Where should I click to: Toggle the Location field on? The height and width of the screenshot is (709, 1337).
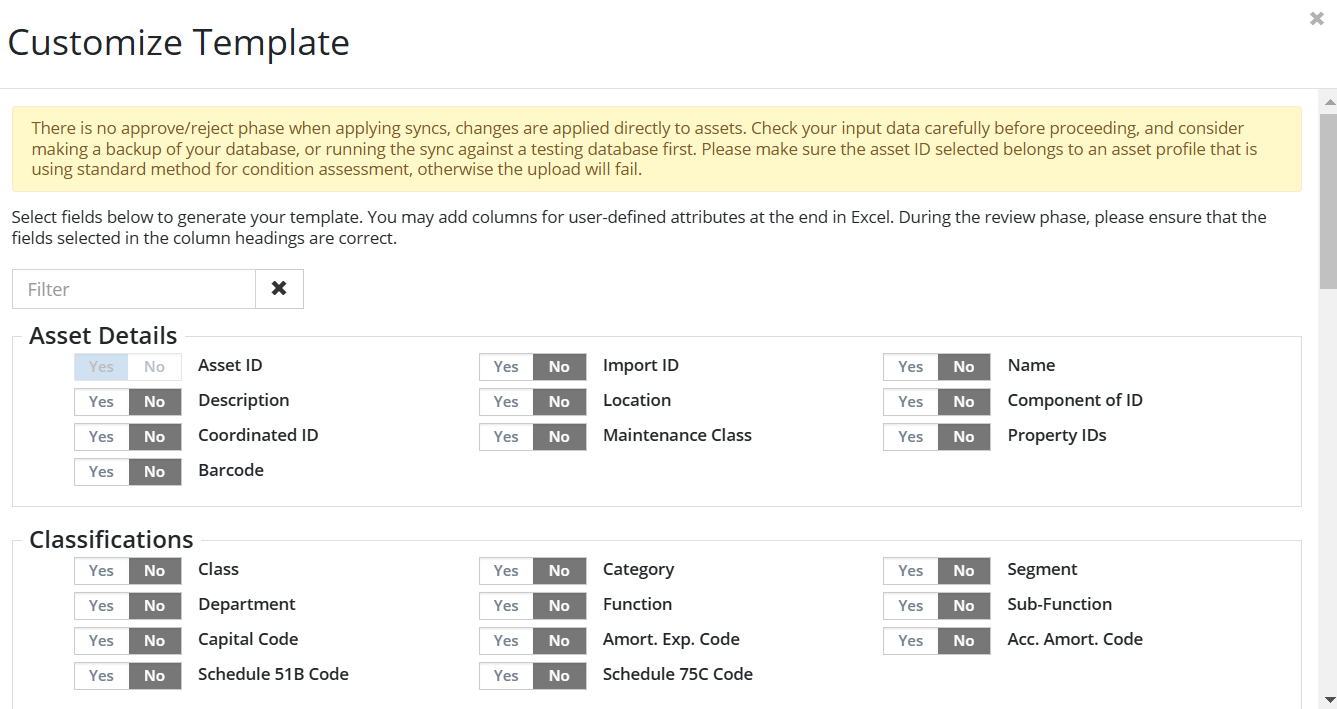pos(506,402)
